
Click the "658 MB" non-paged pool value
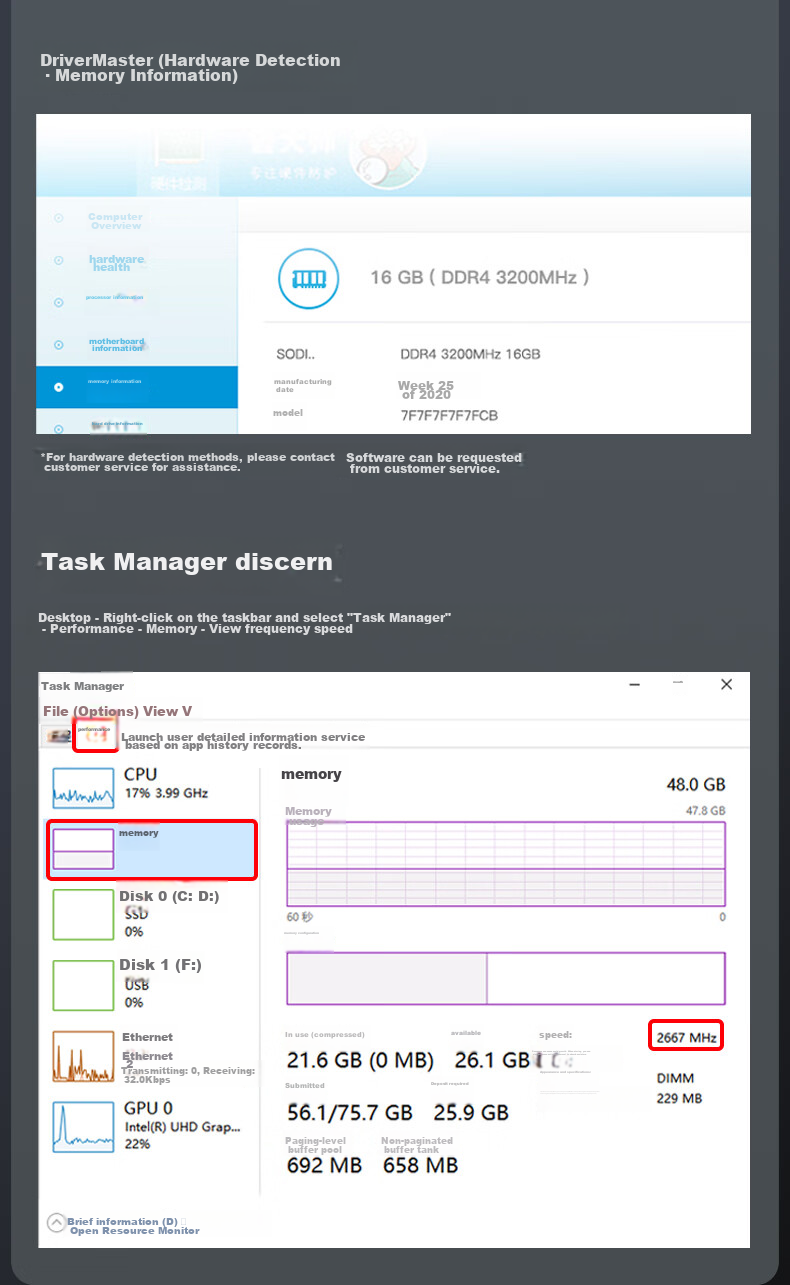(420, 1165)
